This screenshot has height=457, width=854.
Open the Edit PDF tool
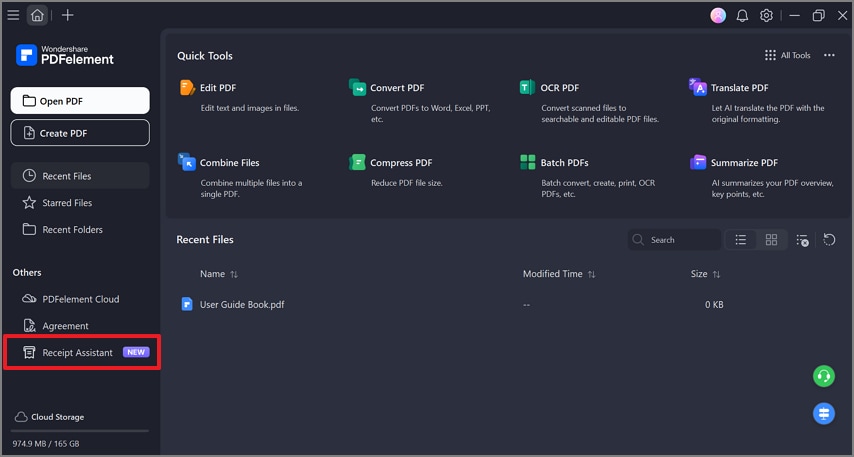[x=217, y=88]
